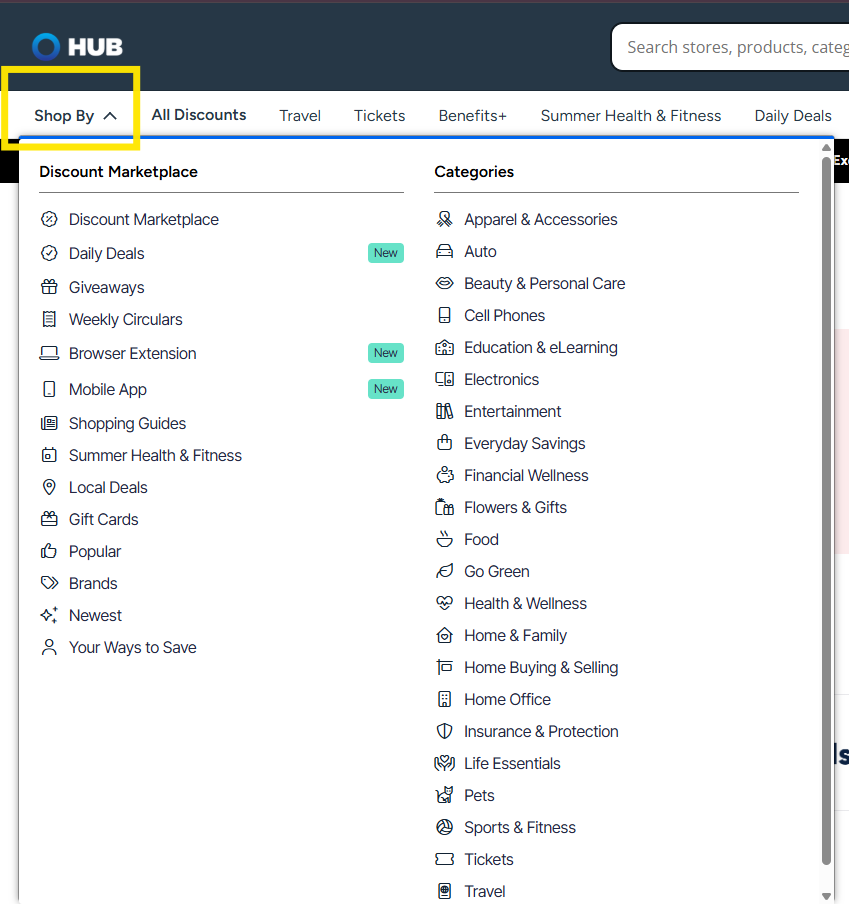
Task: Click the Local Deals map pin icon
Action: point(50,487)
